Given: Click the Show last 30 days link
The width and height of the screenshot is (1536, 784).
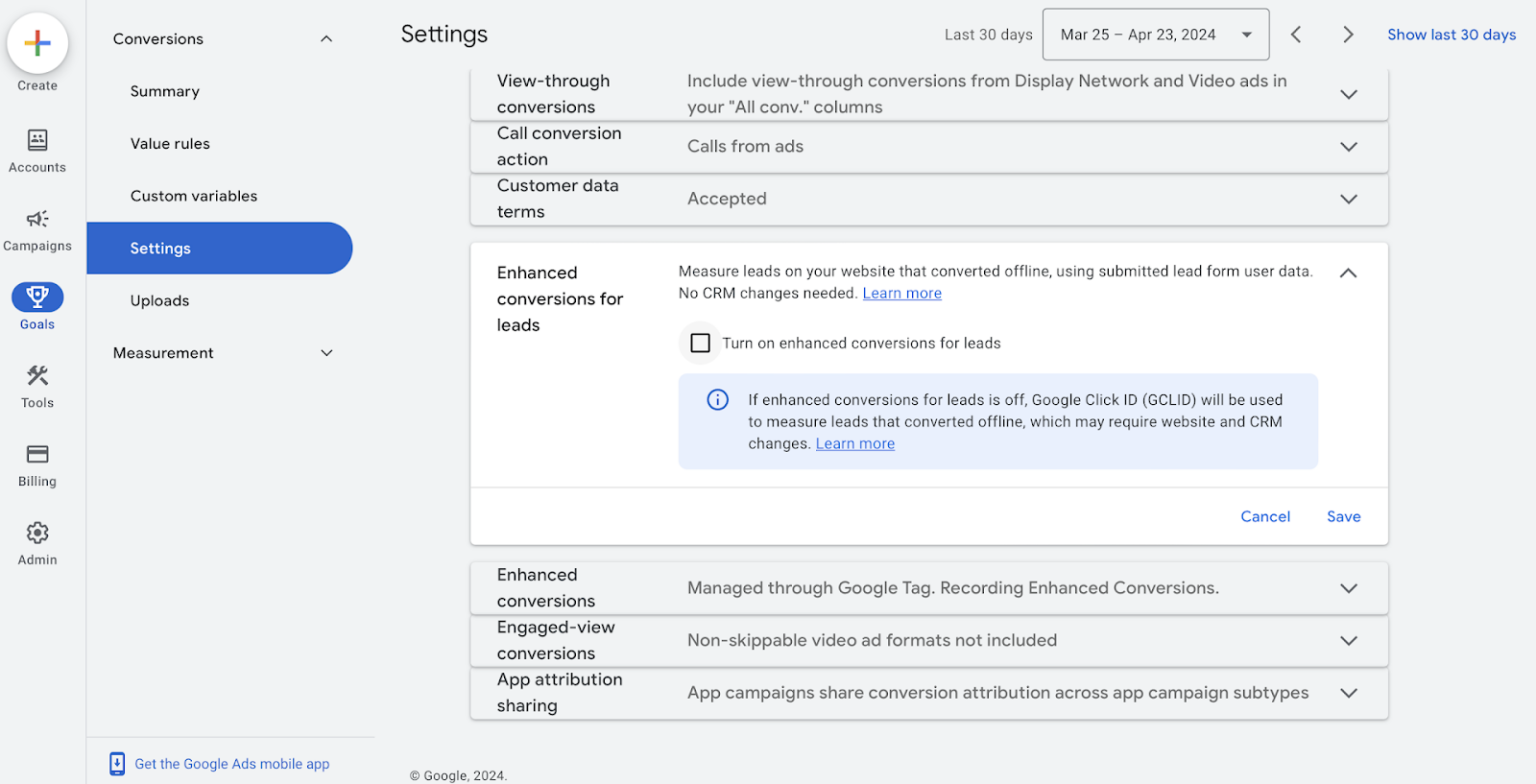Looking at the screenshot, I should pos(1451,33).
